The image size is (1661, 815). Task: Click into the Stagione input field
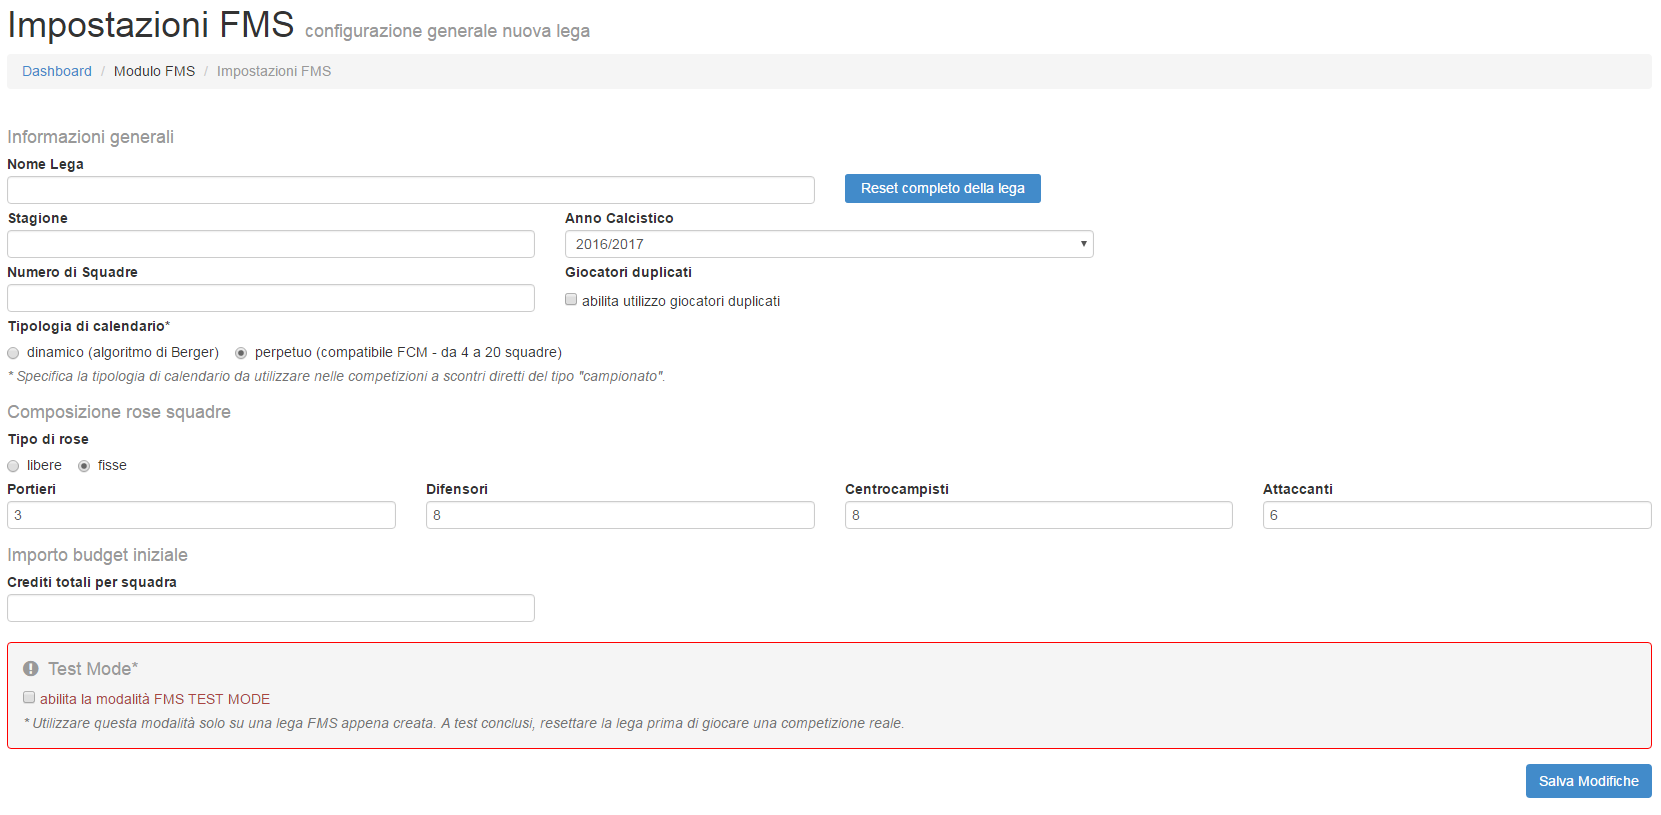point(270,244)
